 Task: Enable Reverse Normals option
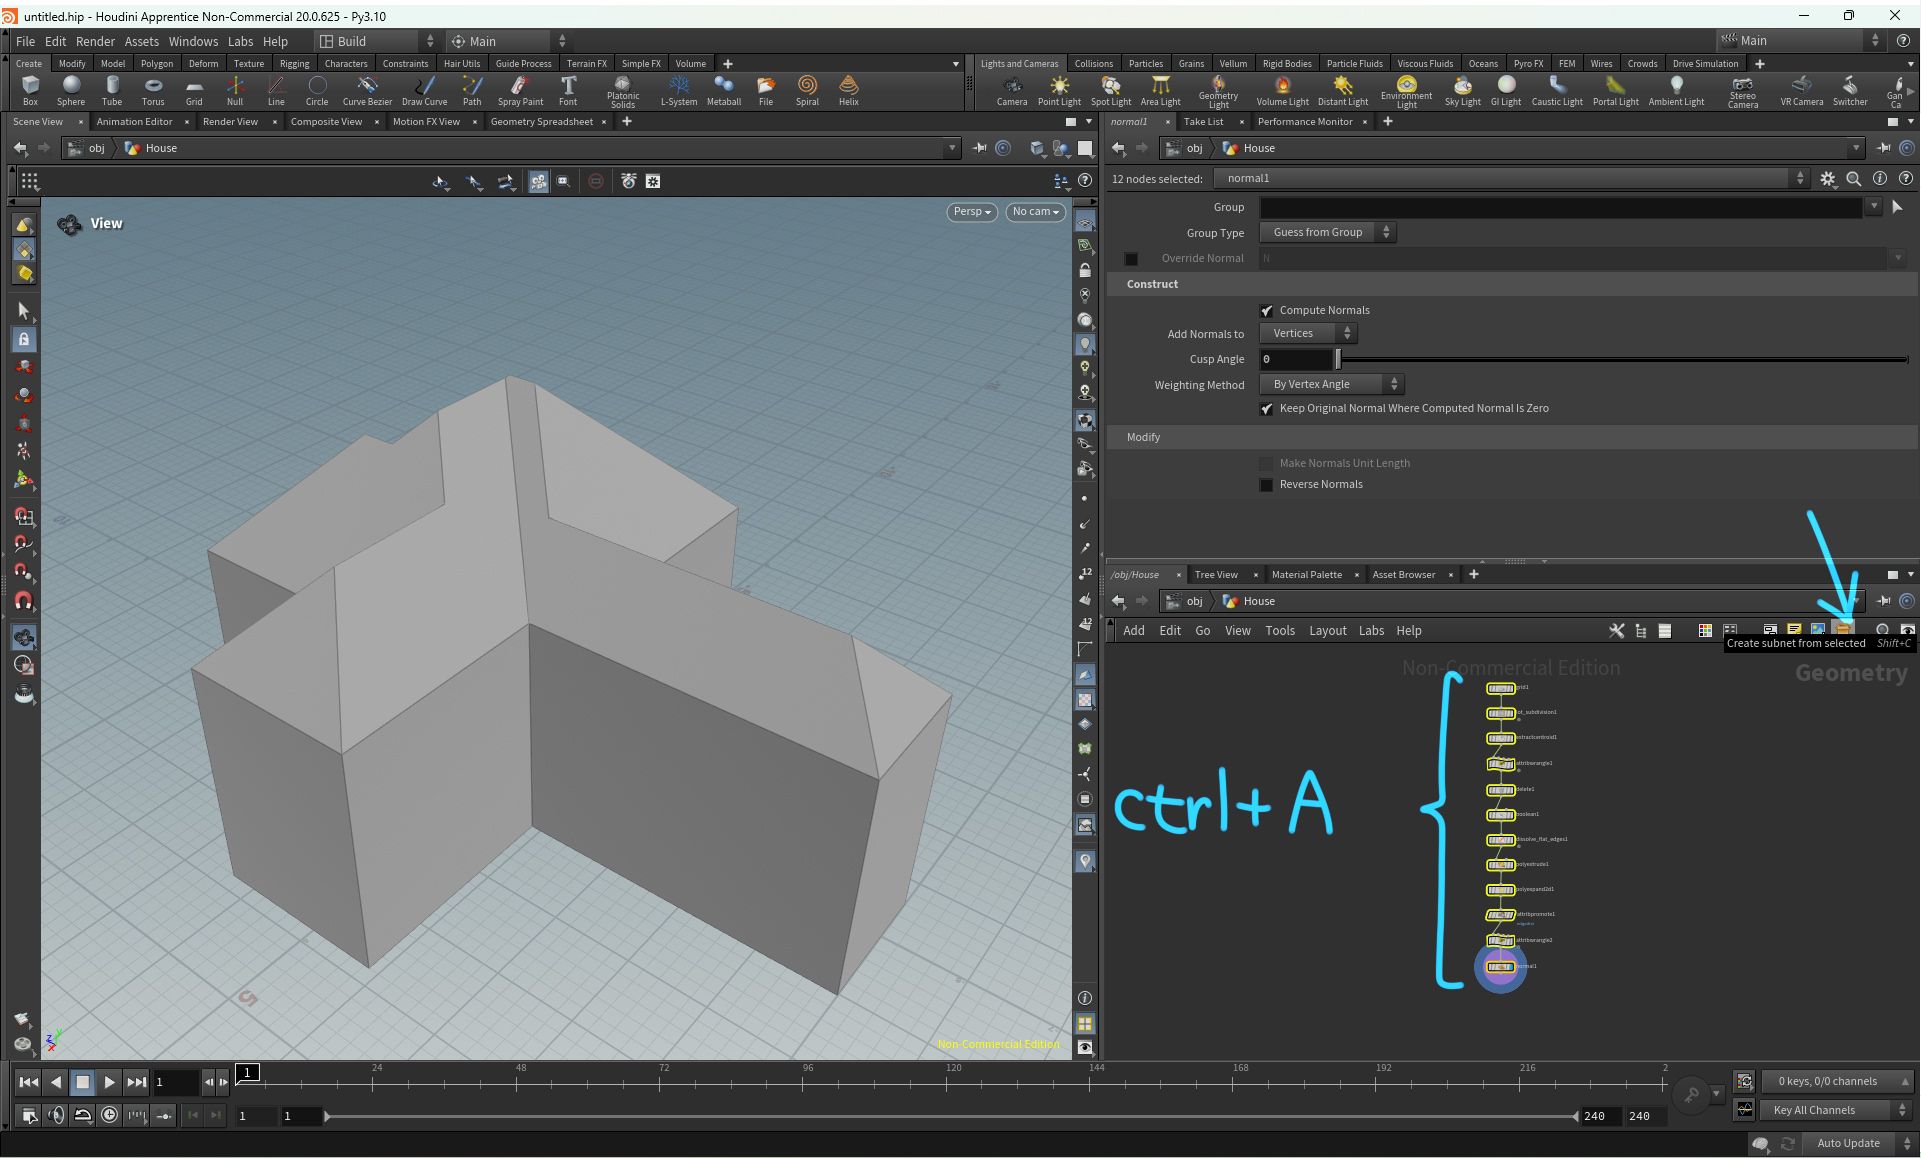click(1266, 484)
